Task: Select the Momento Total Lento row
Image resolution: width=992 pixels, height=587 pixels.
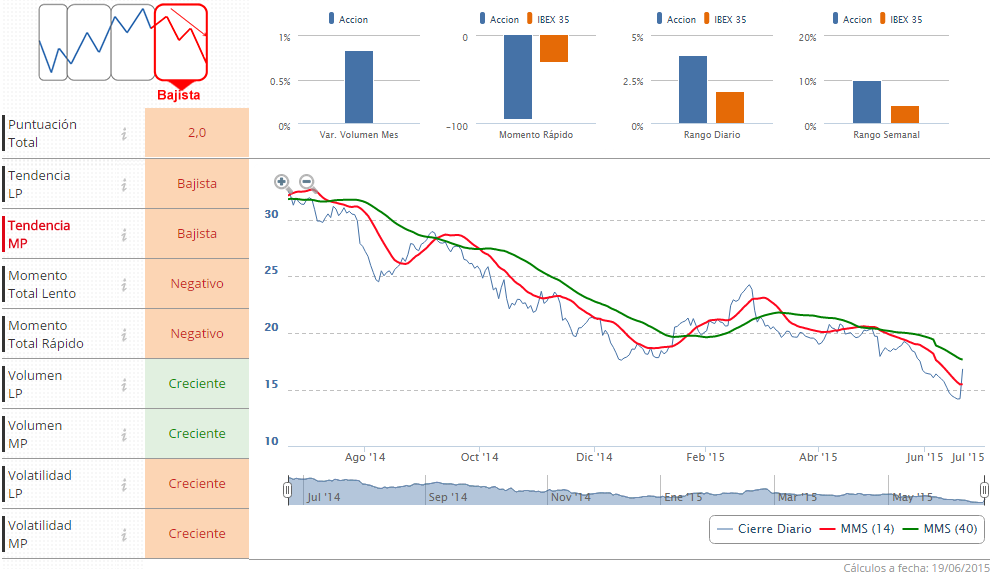Action: click(x=125, y=283)
